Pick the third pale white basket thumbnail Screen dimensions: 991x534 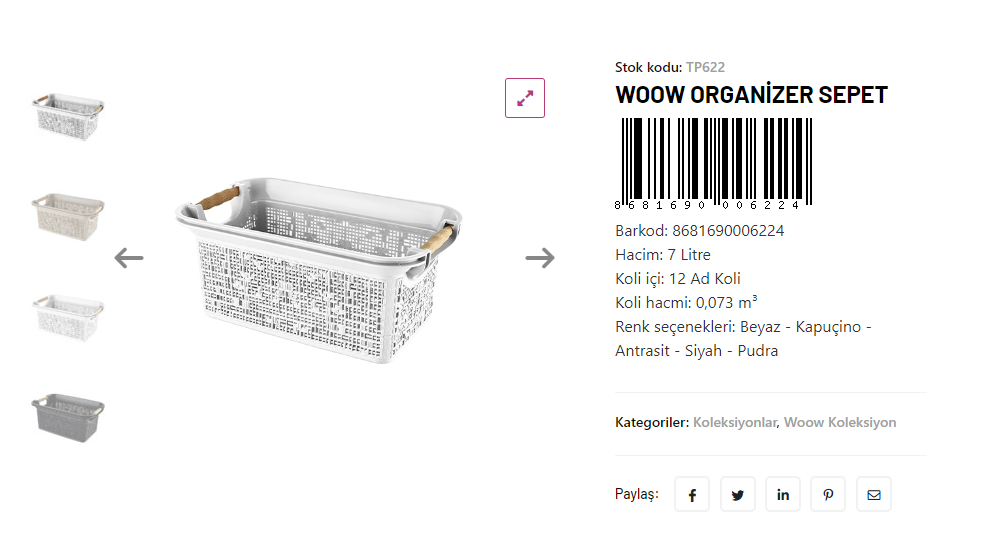(69, 314)
